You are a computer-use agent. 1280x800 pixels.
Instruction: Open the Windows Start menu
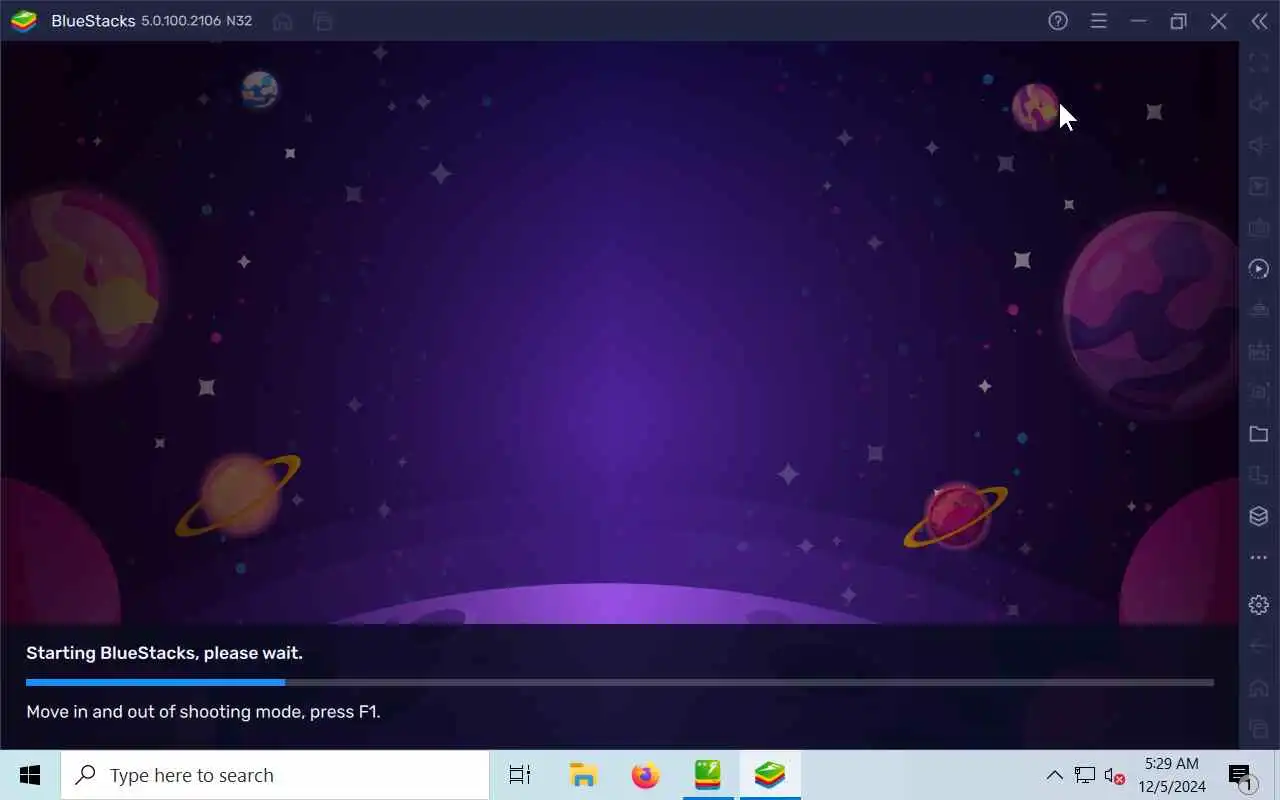(x=30, y=775)
